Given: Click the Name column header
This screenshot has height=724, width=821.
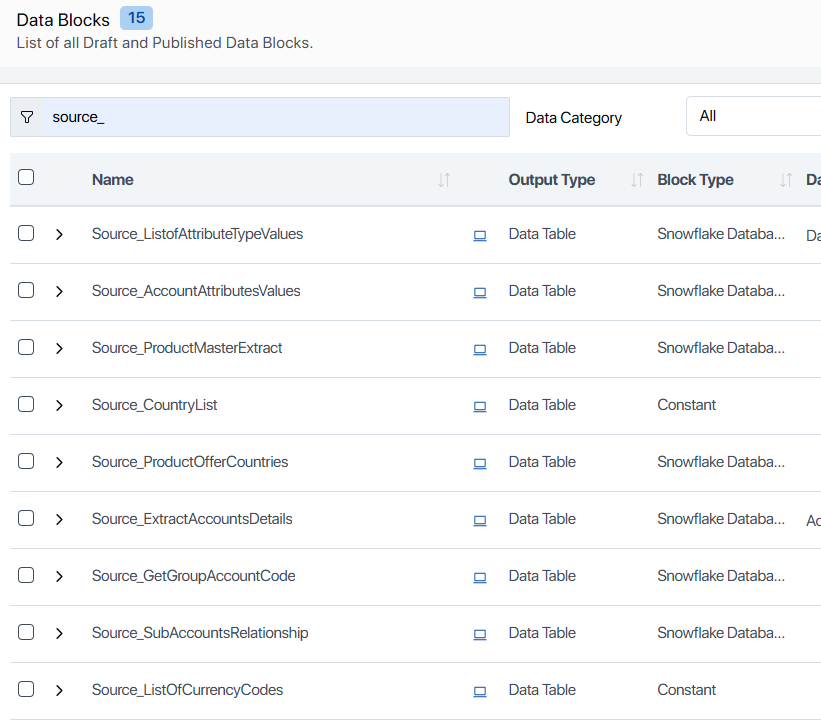Looking at the screenshot, I should 113,180.
